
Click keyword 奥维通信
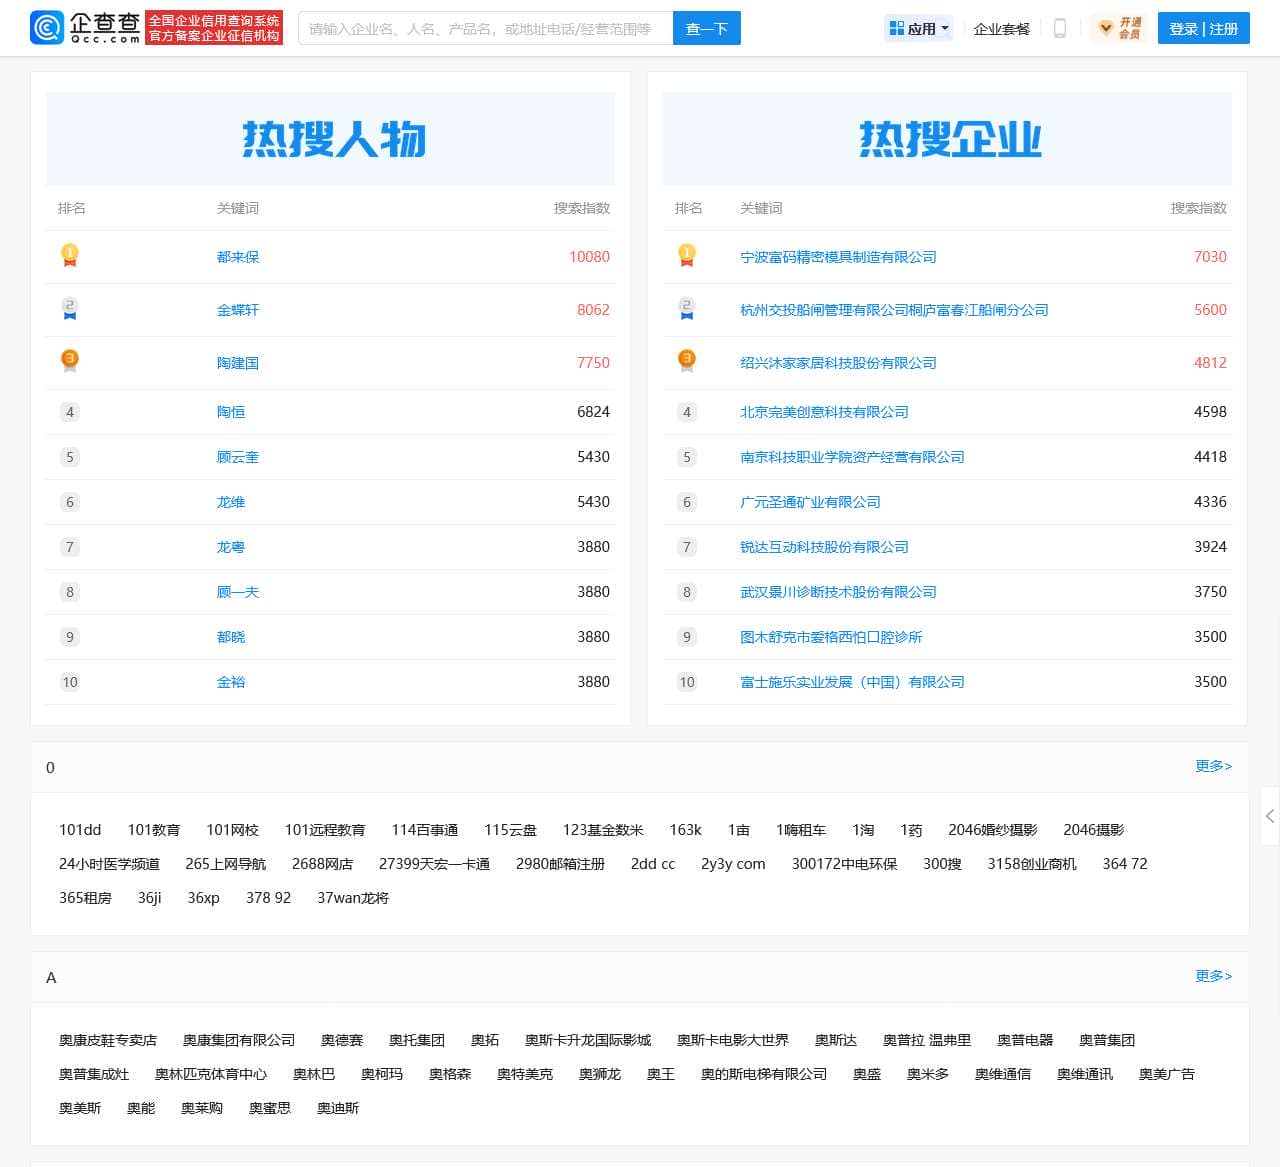[x=1003, y=1074]
